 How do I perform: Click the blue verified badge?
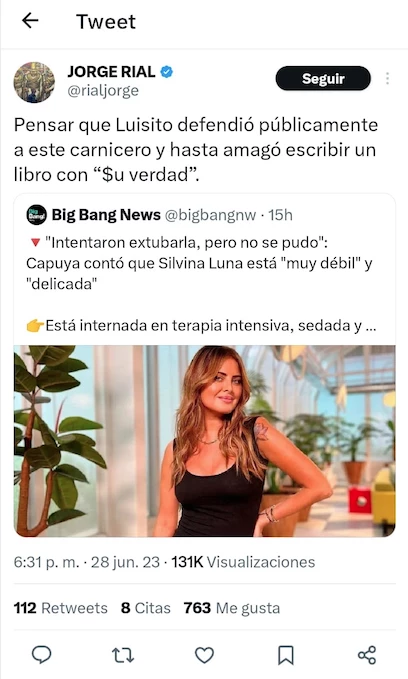167,71
